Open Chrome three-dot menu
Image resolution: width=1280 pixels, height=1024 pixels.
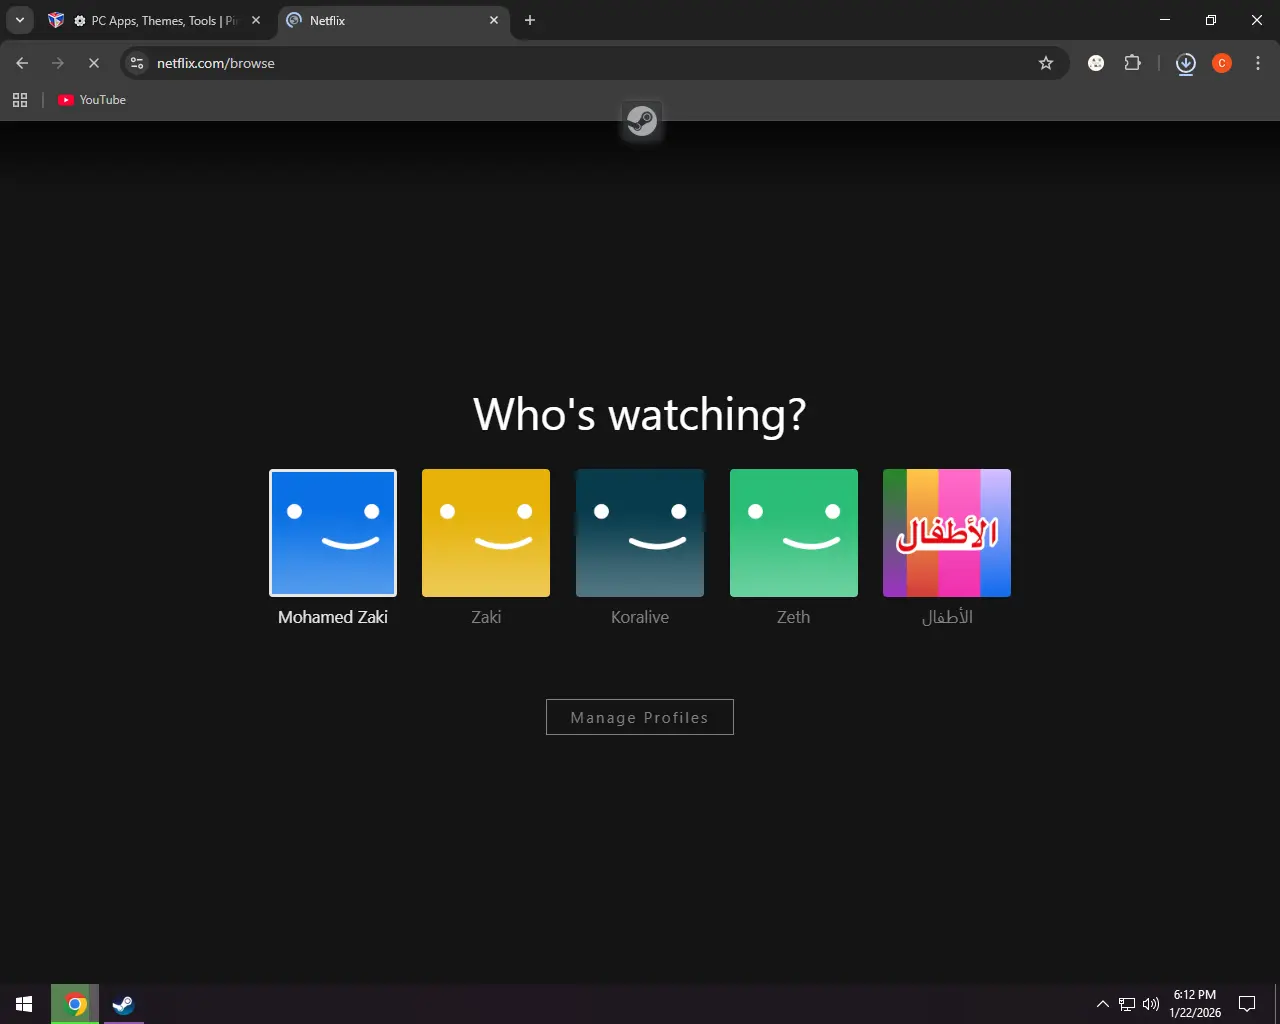point(1258,63)
